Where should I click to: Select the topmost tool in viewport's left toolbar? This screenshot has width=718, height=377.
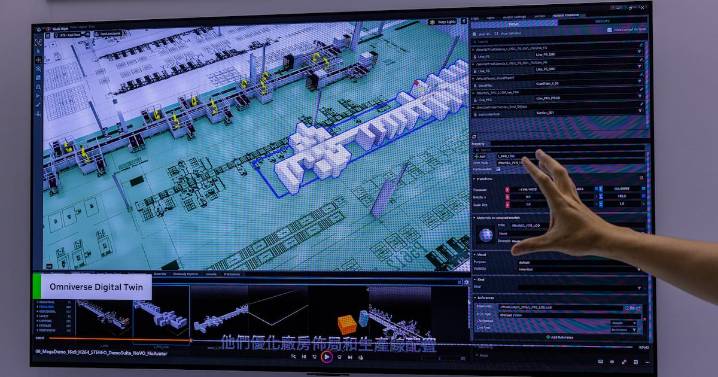point(38,42)
